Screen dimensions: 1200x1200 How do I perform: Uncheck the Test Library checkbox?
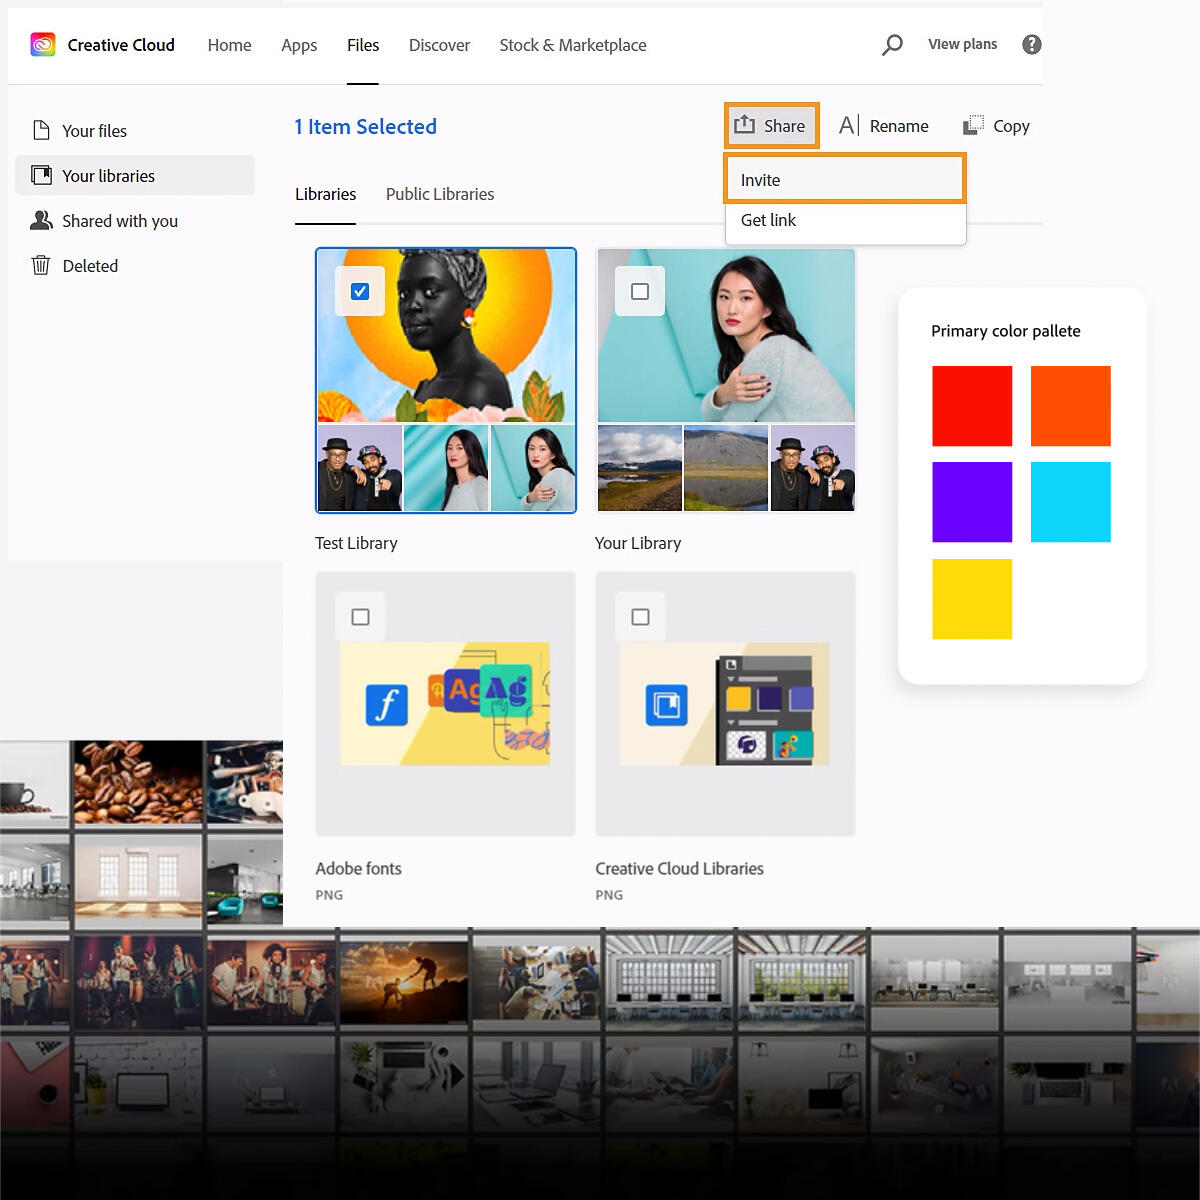(359, 291)
